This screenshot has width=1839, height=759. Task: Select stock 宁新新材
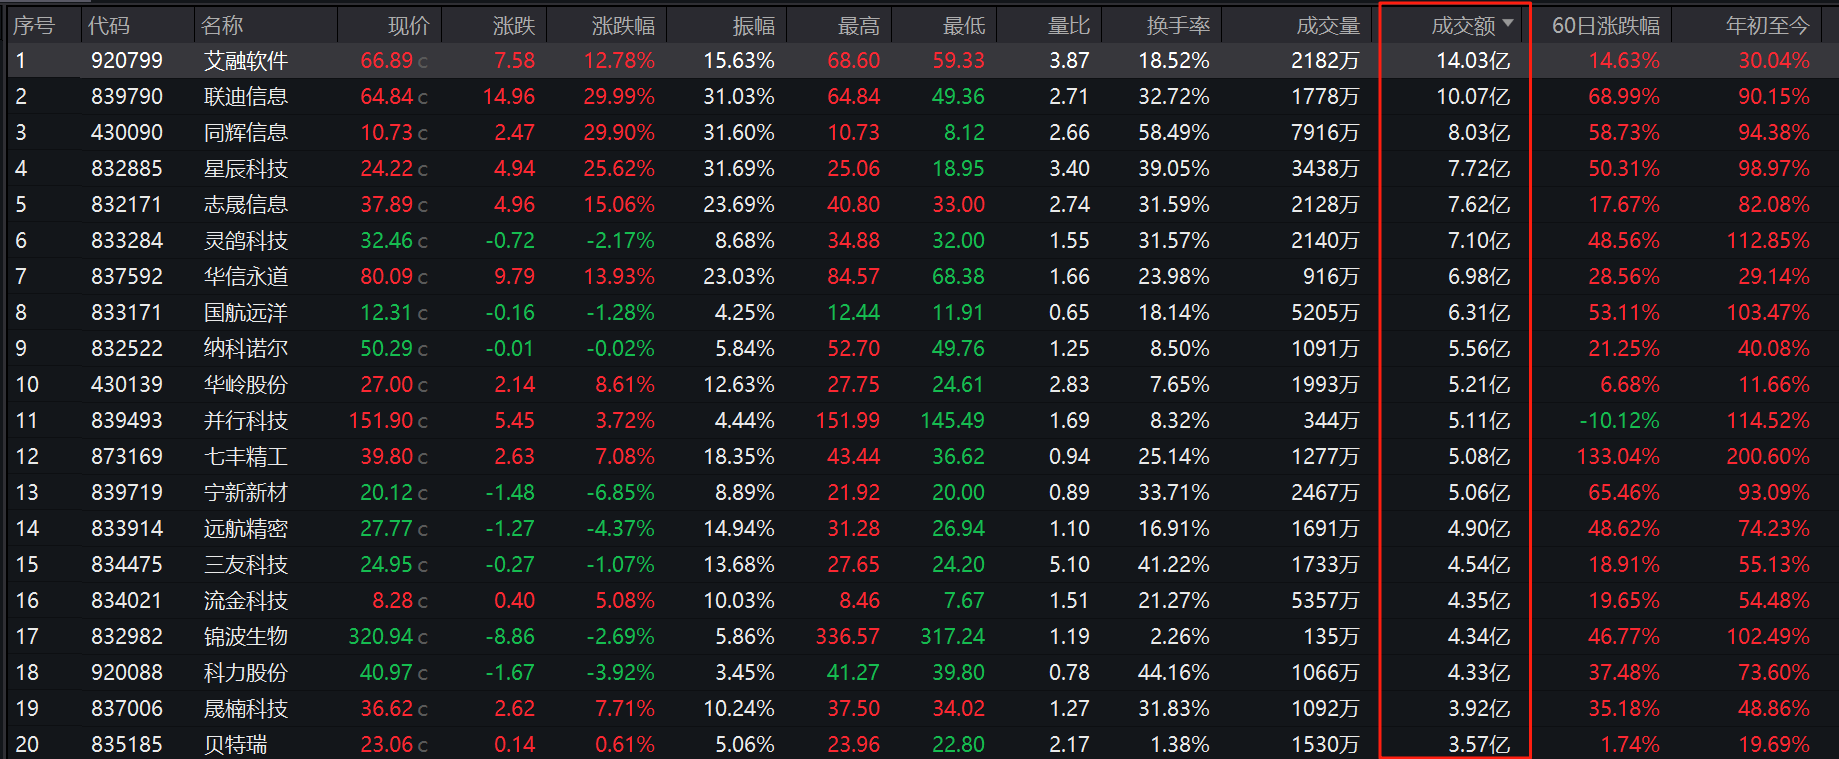(246, 493)
